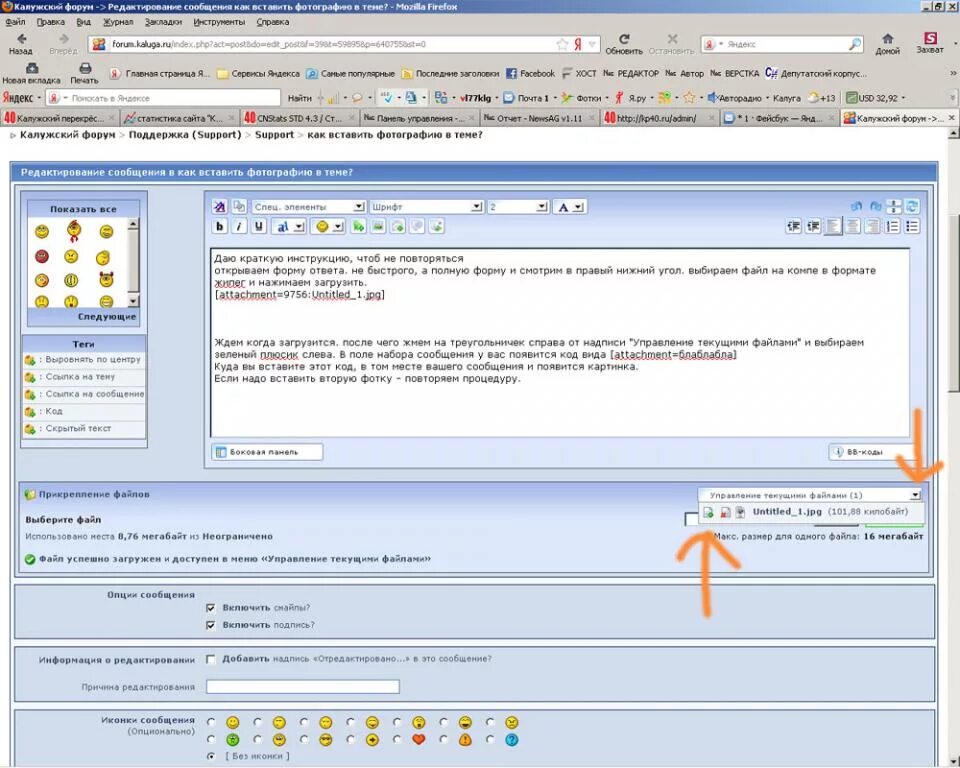Toggle italic formatting in the editor

[239, 227]
